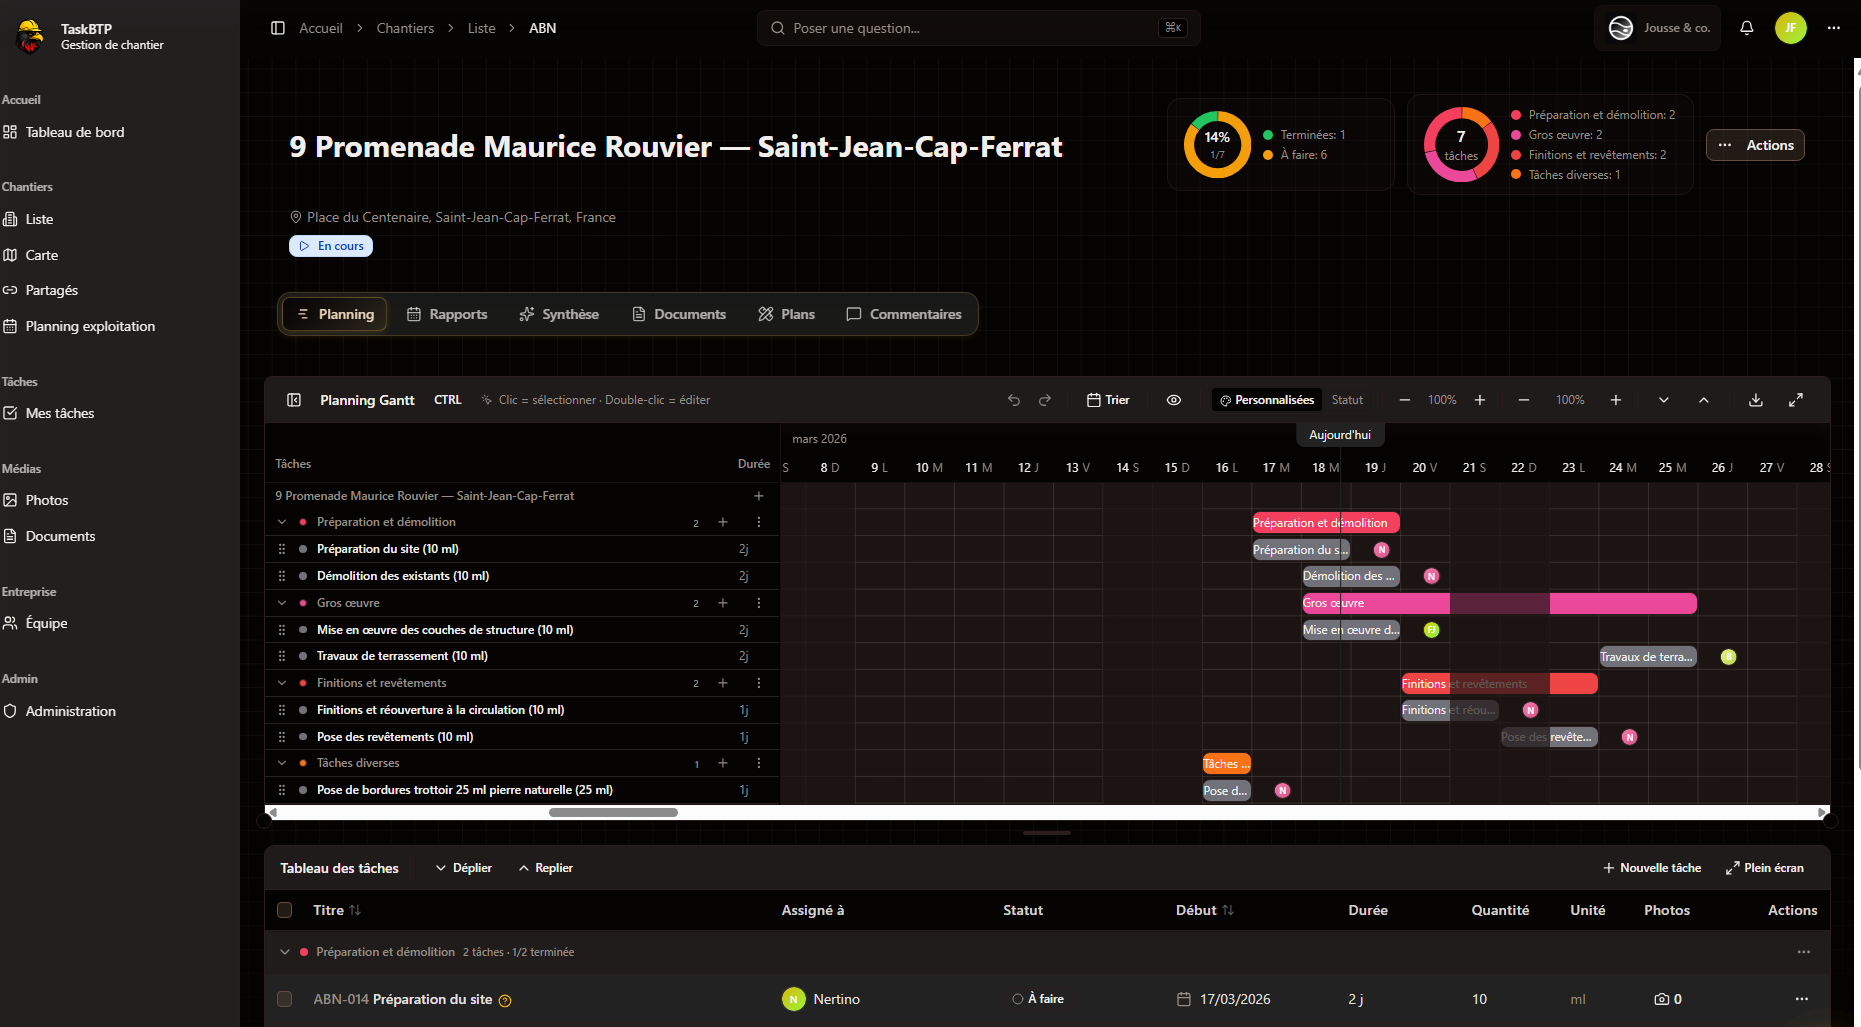The image size is (1861, 1027).
Task: Expand Gantt panel with down chevron
Action: coord(1663,400)
